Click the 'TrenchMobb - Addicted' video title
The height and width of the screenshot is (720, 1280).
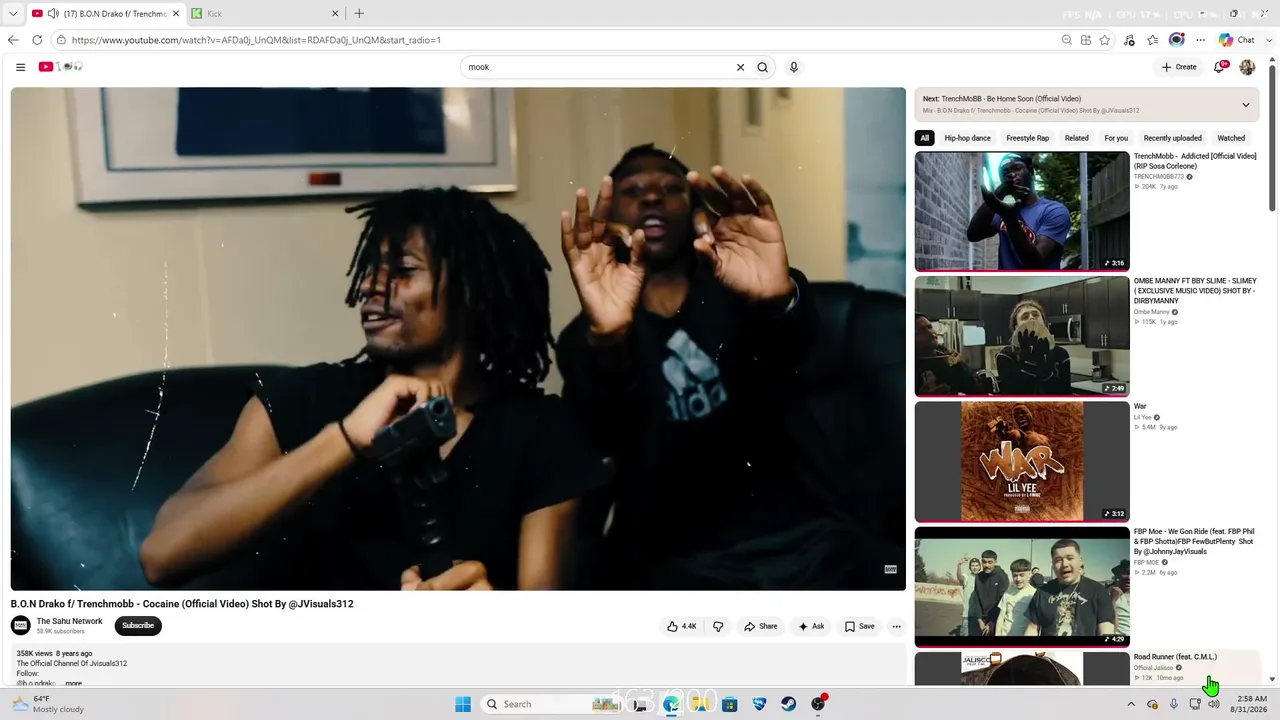point(1195,161)
